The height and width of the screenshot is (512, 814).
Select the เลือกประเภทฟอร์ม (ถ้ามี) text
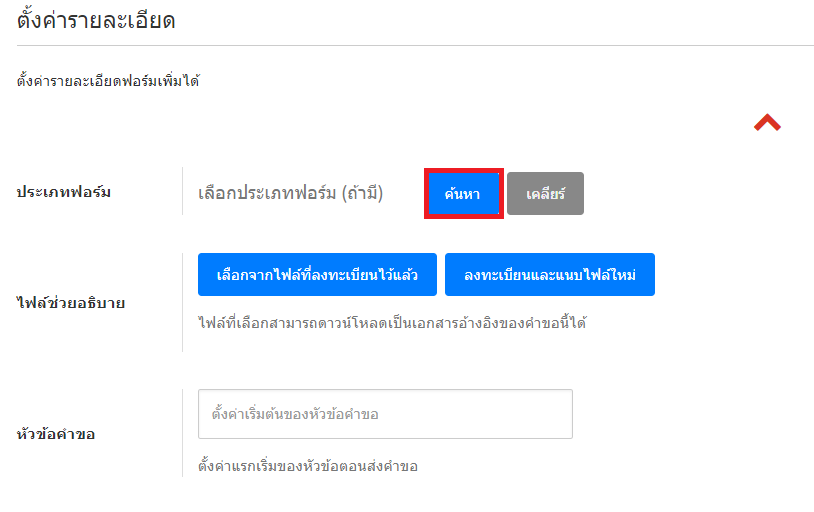[x=291, y=193]
